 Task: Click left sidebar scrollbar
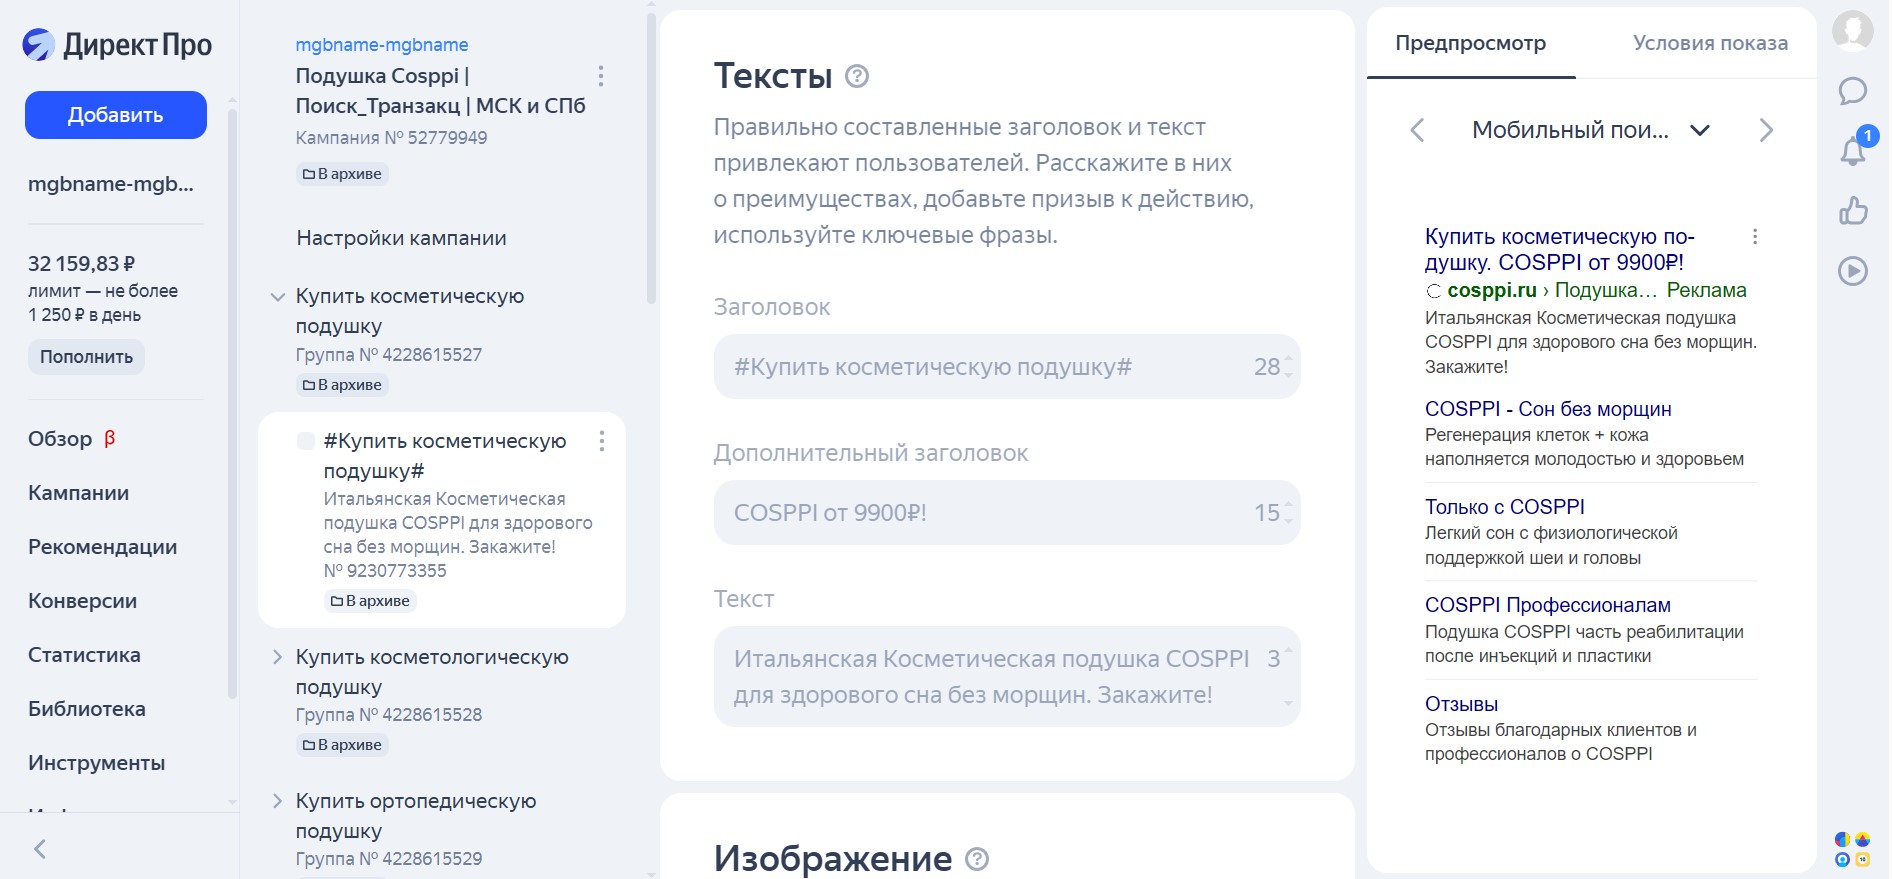click(x=232, y=404)
